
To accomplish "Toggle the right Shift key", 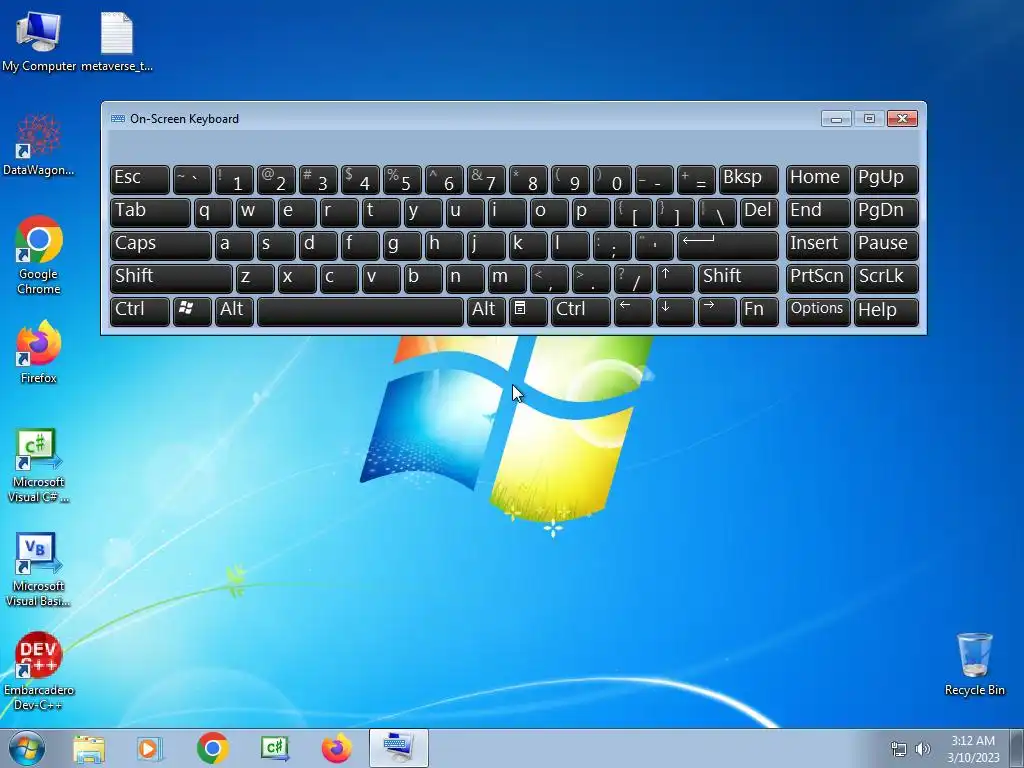I will (x=738, y=278).
